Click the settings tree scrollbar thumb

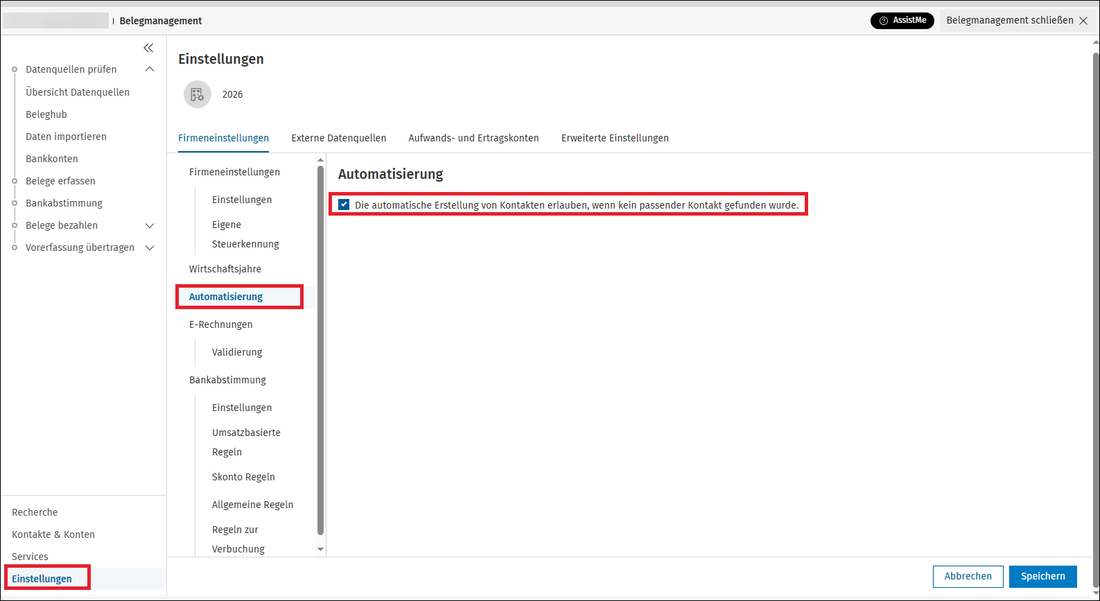tap(321, 350)
